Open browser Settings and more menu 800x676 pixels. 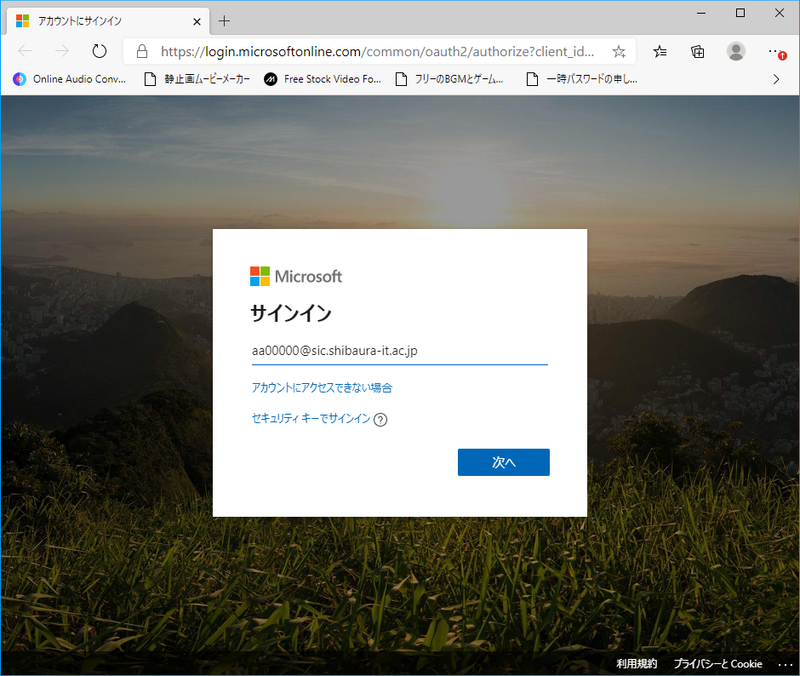(776, 51)
